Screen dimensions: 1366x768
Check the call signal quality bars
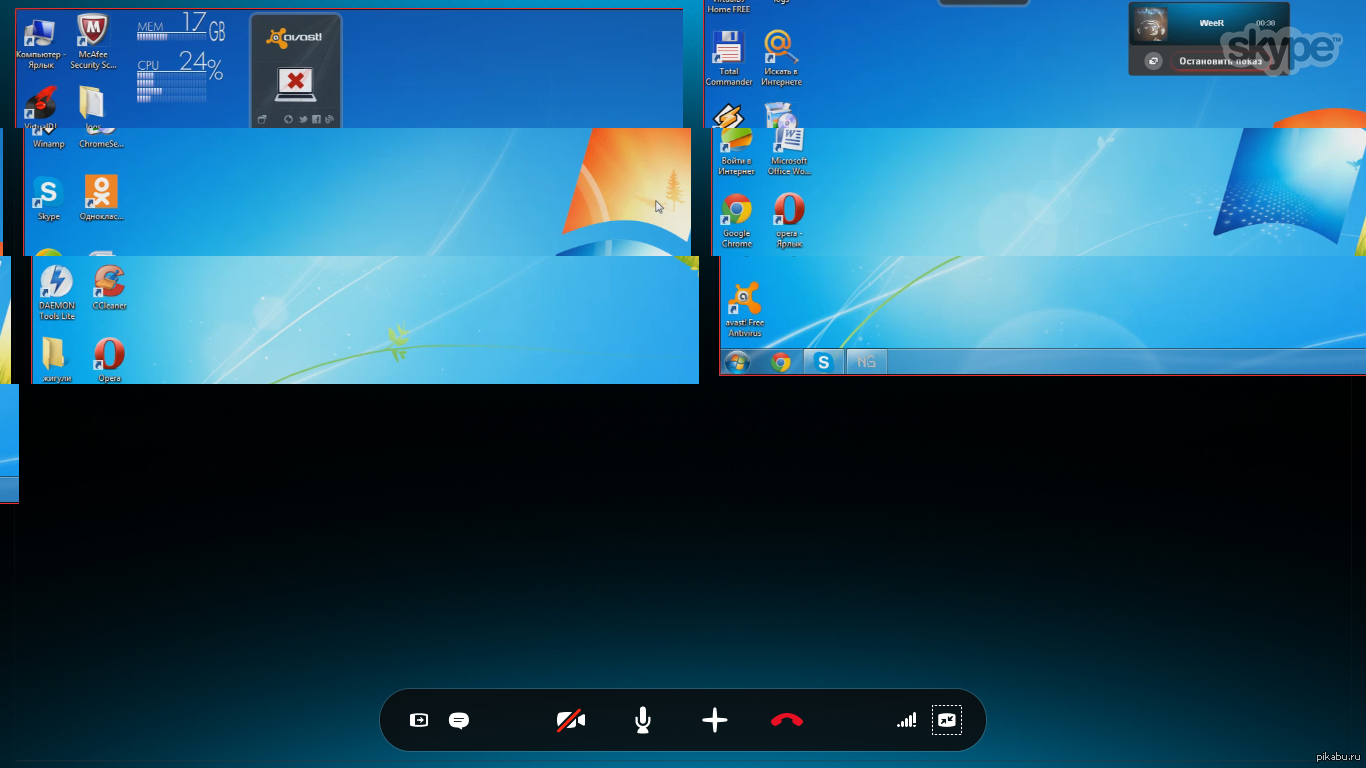[x=906, y=720]
